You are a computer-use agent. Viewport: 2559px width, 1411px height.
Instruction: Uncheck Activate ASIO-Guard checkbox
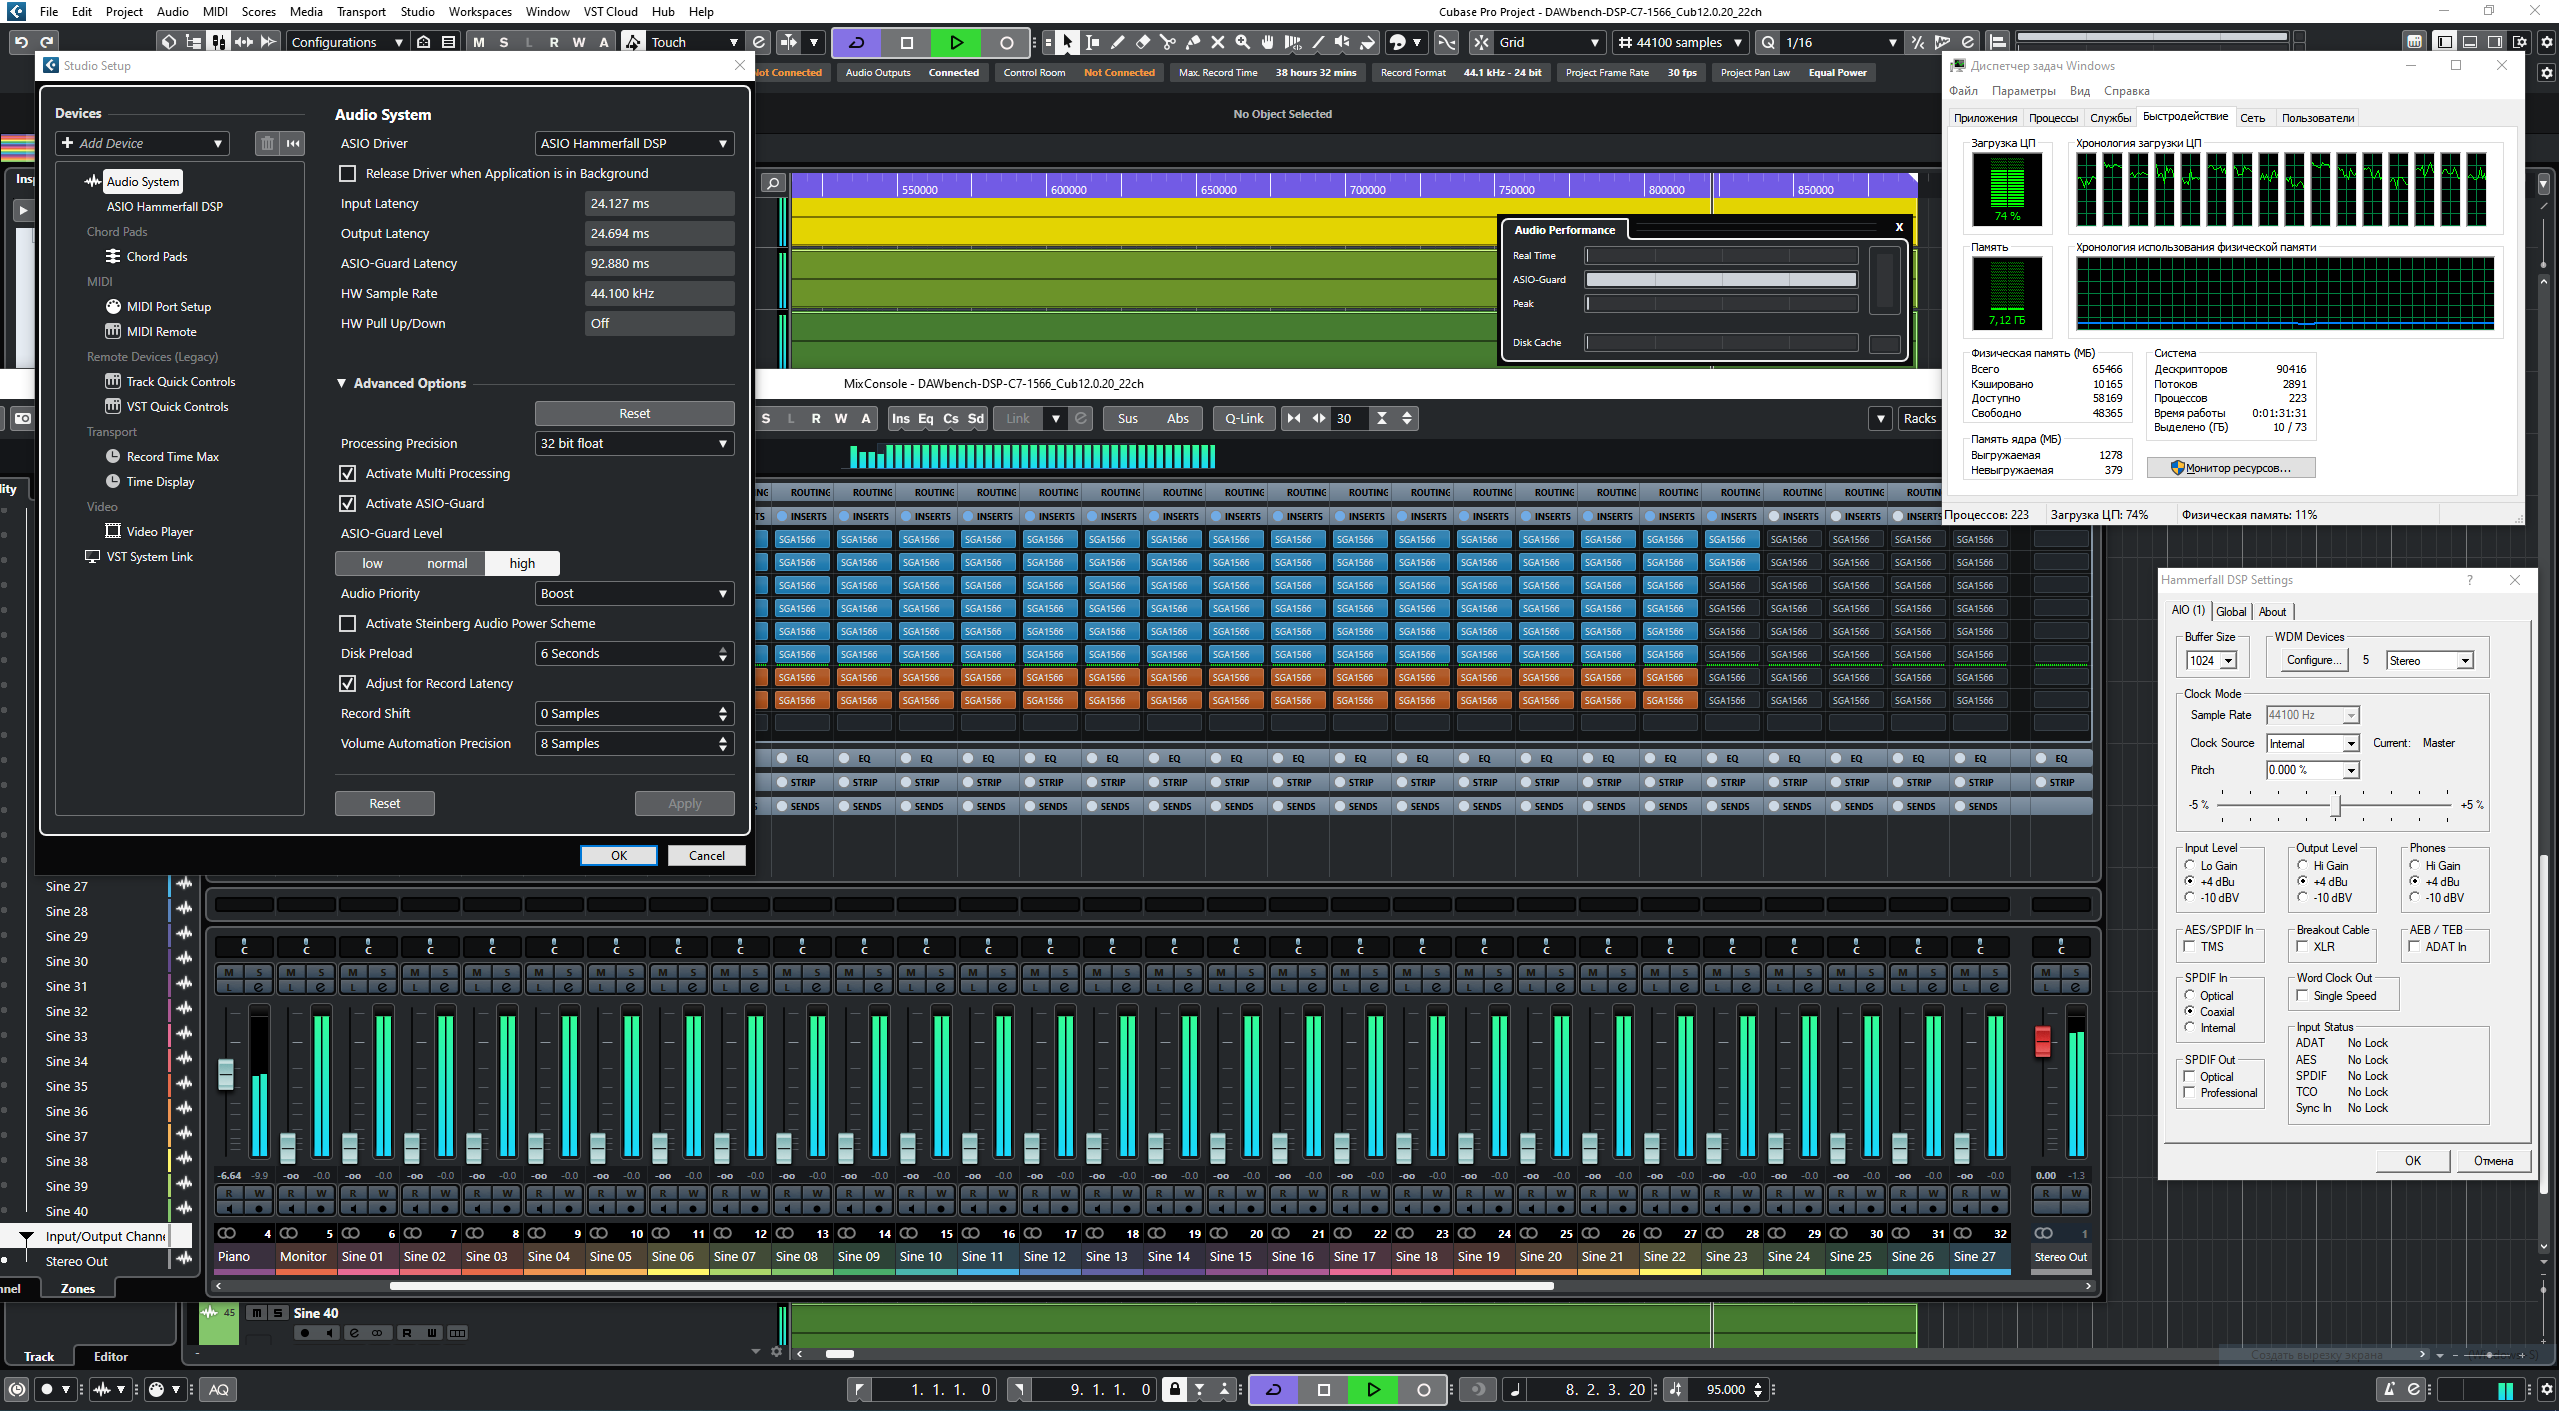tap(348, 503)
